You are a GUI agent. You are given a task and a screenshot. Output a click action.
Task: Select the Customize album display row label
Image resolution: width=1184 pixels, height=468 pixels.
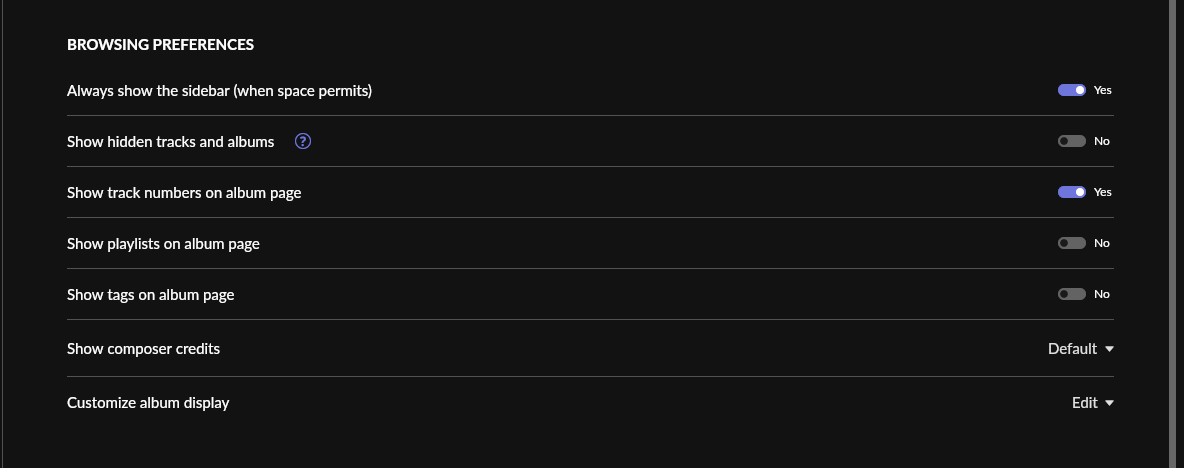tap(148, 403)
